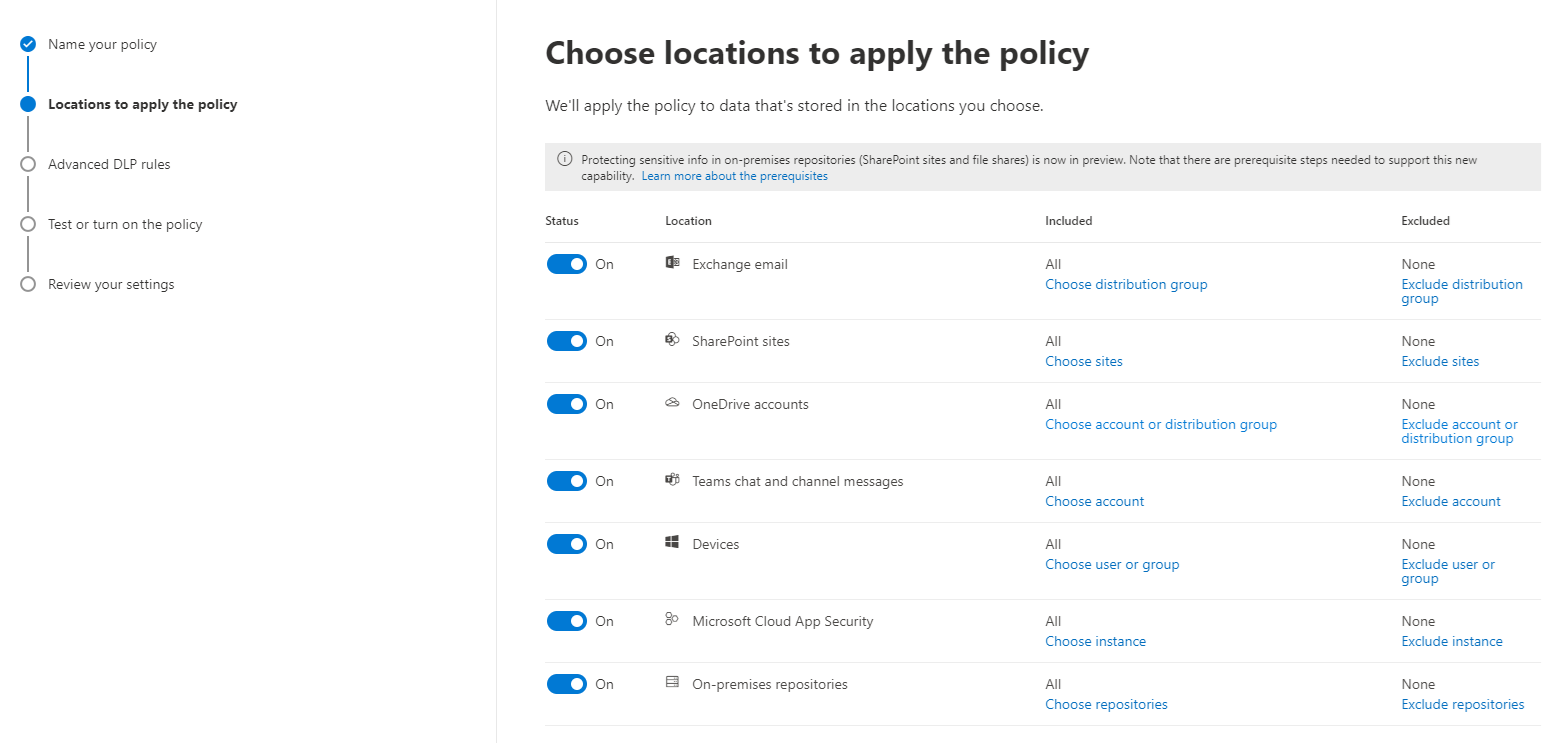Screen dimensions: 1556x743
Task: Click Exclude repositories link
Action: (1462, 703)
